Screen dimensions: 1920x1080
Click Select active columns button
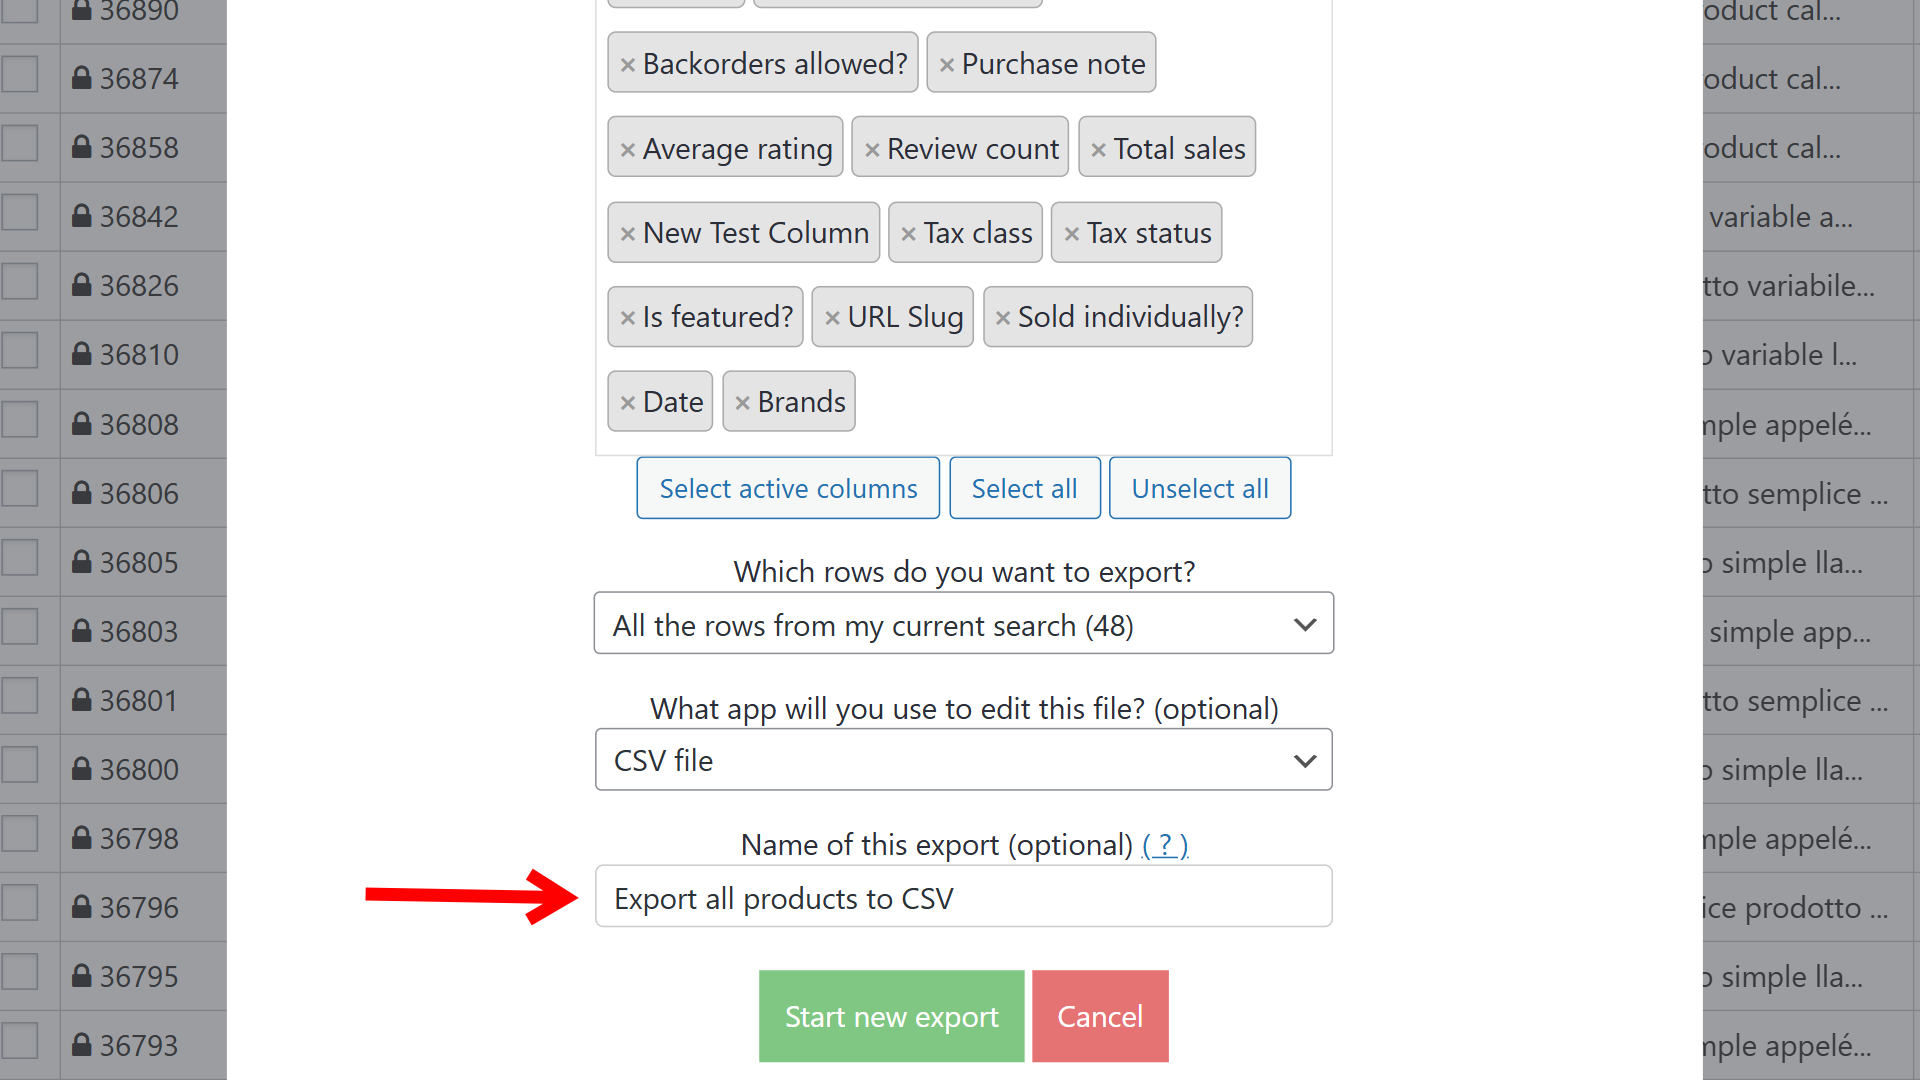788,489
